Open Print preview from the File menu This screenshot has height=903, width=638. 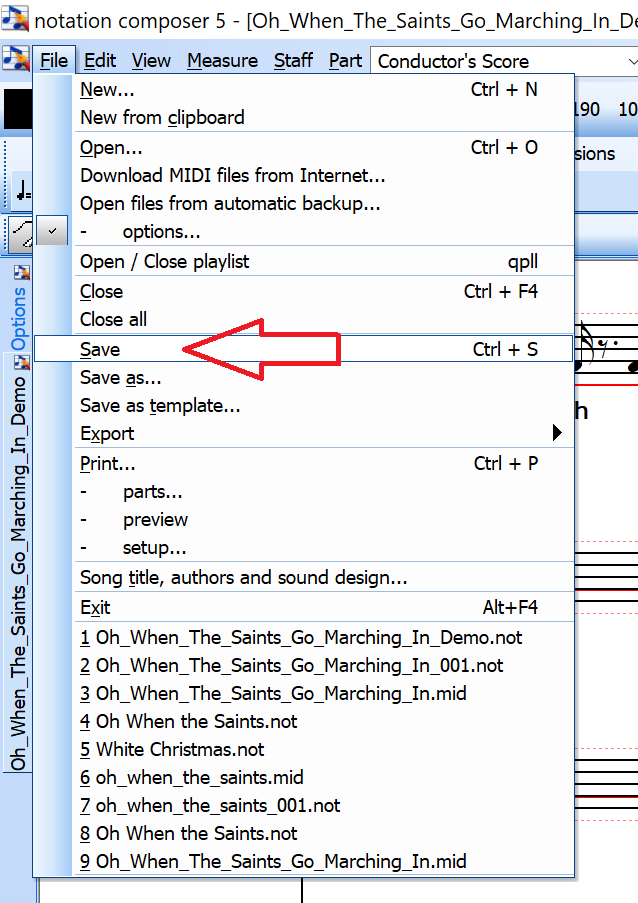[x=155, y=520]
